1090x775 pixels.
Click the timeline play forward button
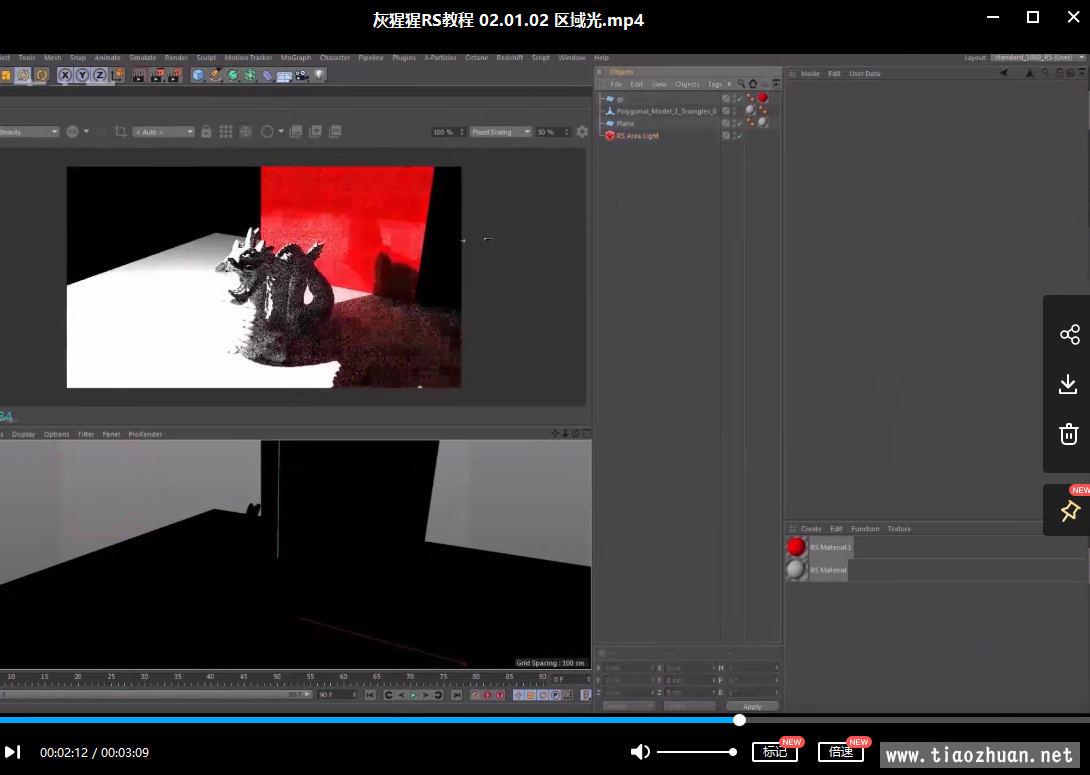click(x=414, y=695)
